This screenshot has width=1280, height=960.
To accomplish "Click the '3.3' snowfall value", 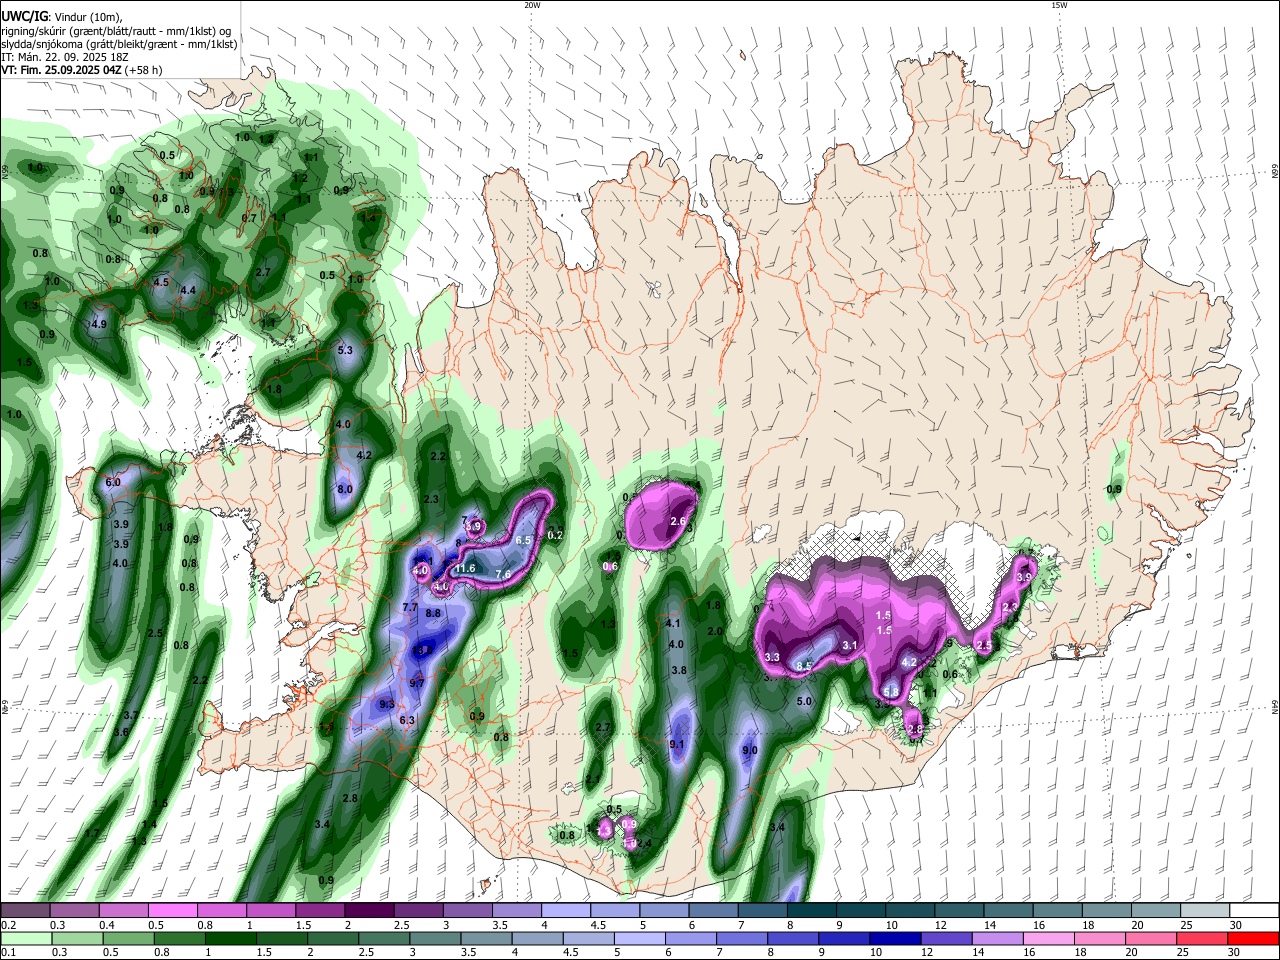I will (x=772, y=657).
